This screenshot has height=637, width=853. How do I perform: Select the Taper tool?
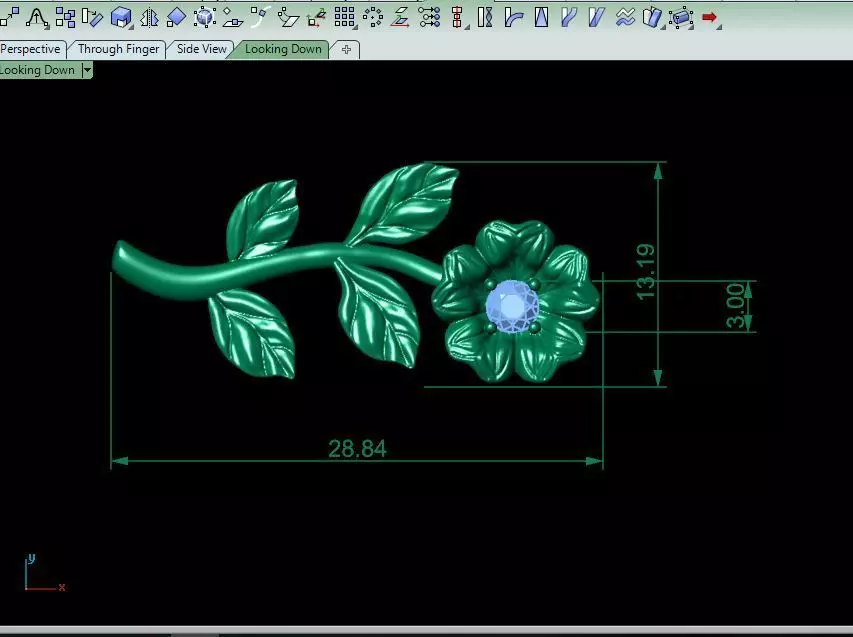(541, 17)
